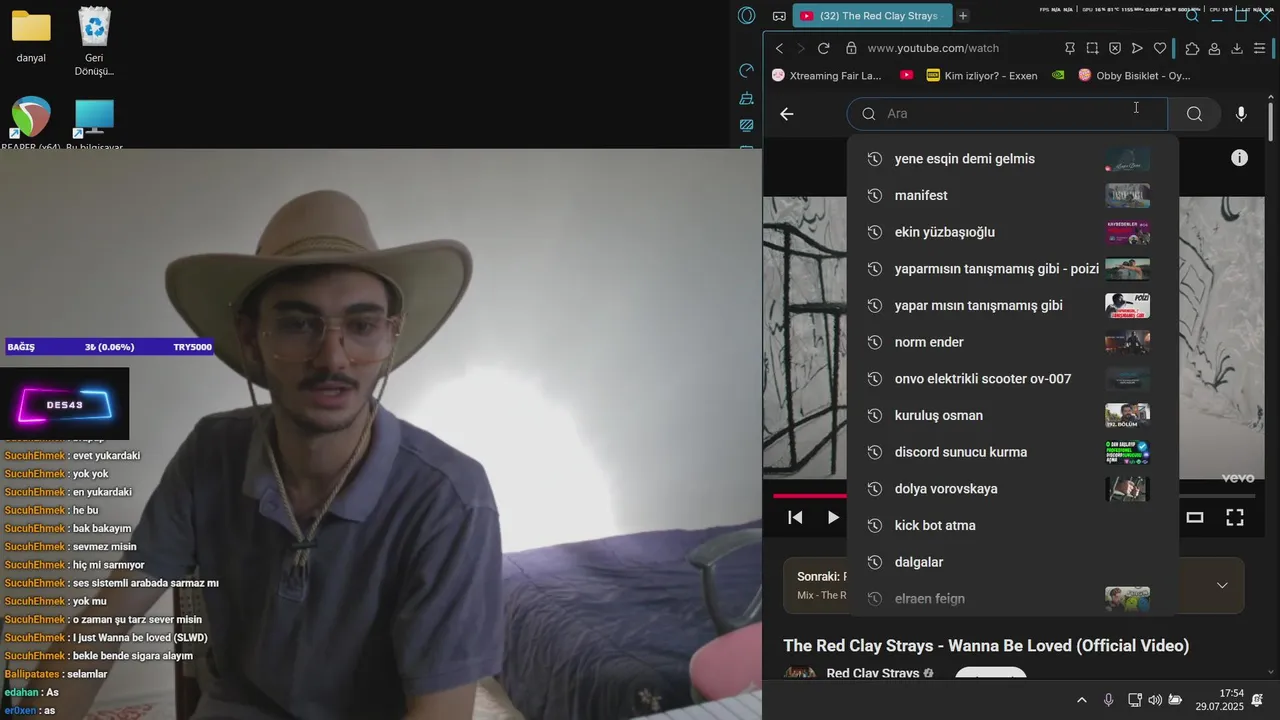Click the Ara search input field
1280x720 pixels.
click(1007, 114)
